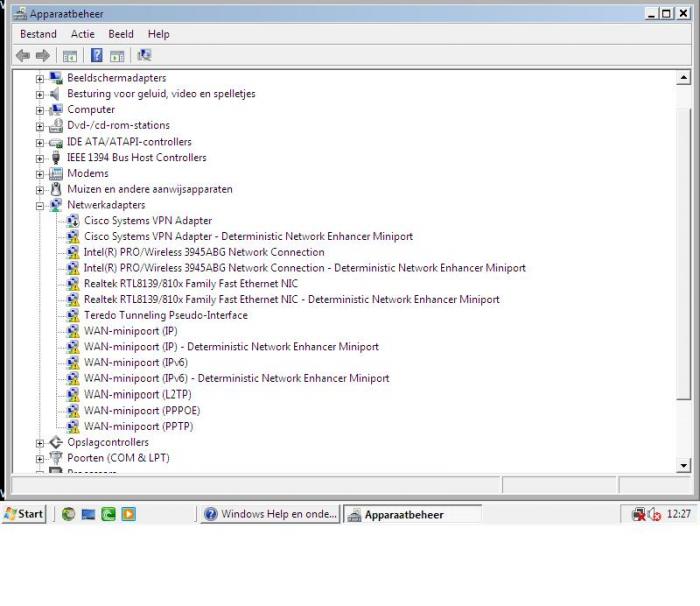Image resolution: width=700 pixels, height=606 pixels.
Task: Click the disabled icon of Cisco Systems VPN Adapter
Action: (x=73, y=221)
